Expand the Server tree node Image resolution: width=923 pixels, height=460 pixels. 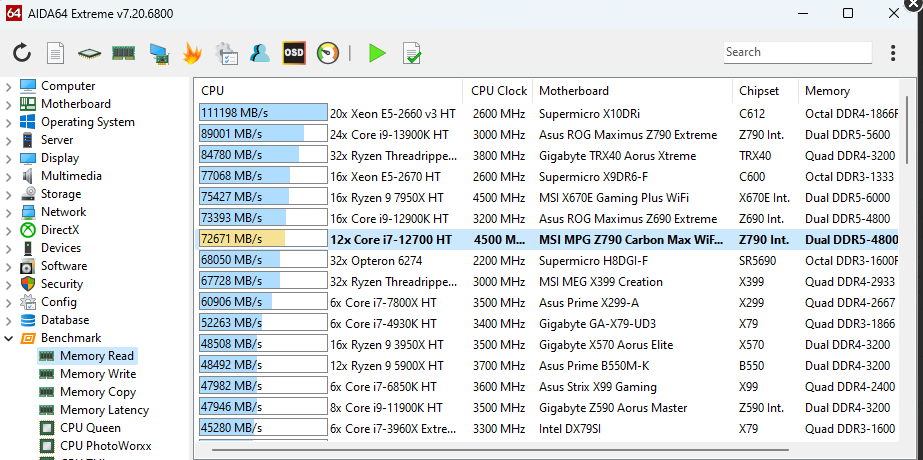pyautogui.click(x=8, y=141)
